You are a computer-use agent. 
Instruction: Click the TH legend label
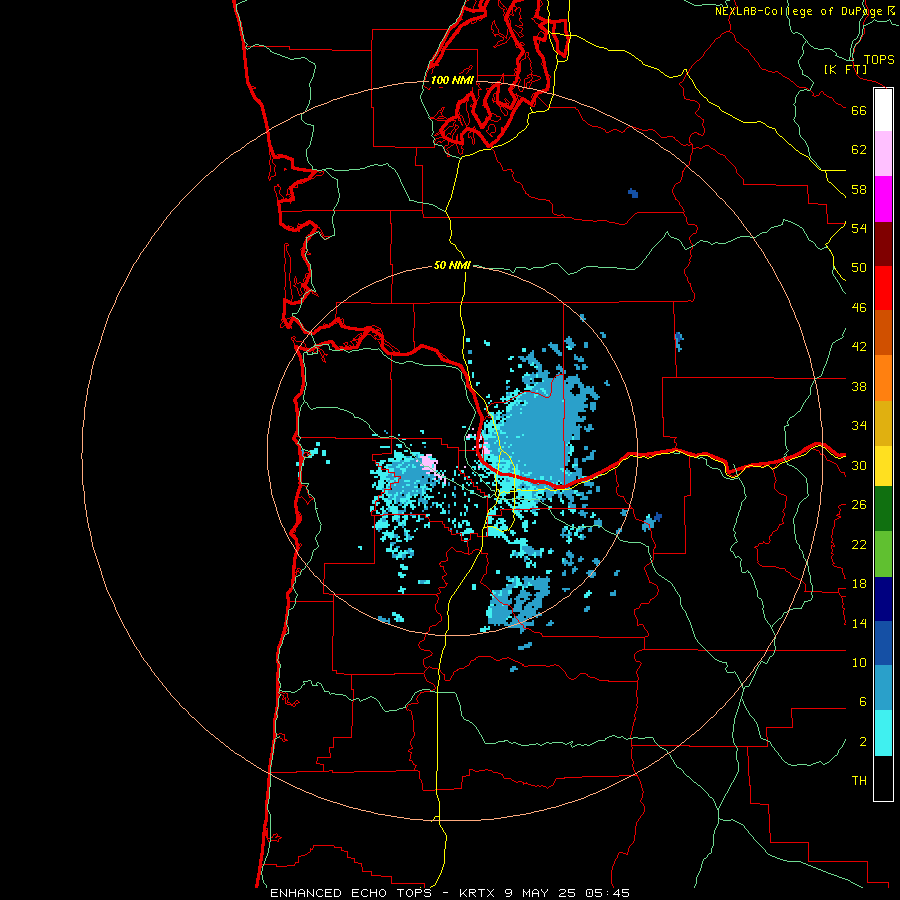tap(859, 781)
